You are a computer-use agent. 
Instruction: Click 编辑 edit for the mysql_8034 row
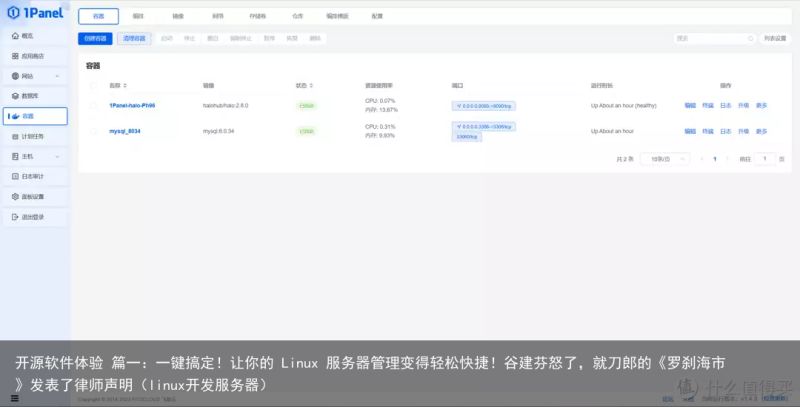(x=690, y=131)
